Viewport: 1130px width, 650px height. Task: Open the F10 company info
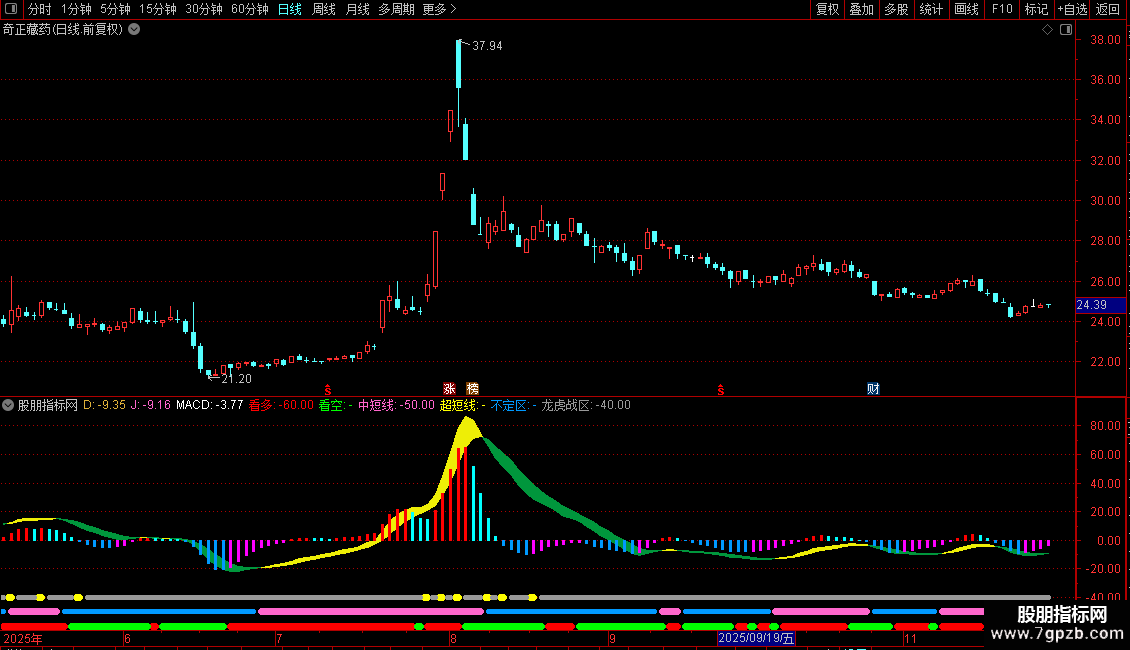coord(1002,9)
